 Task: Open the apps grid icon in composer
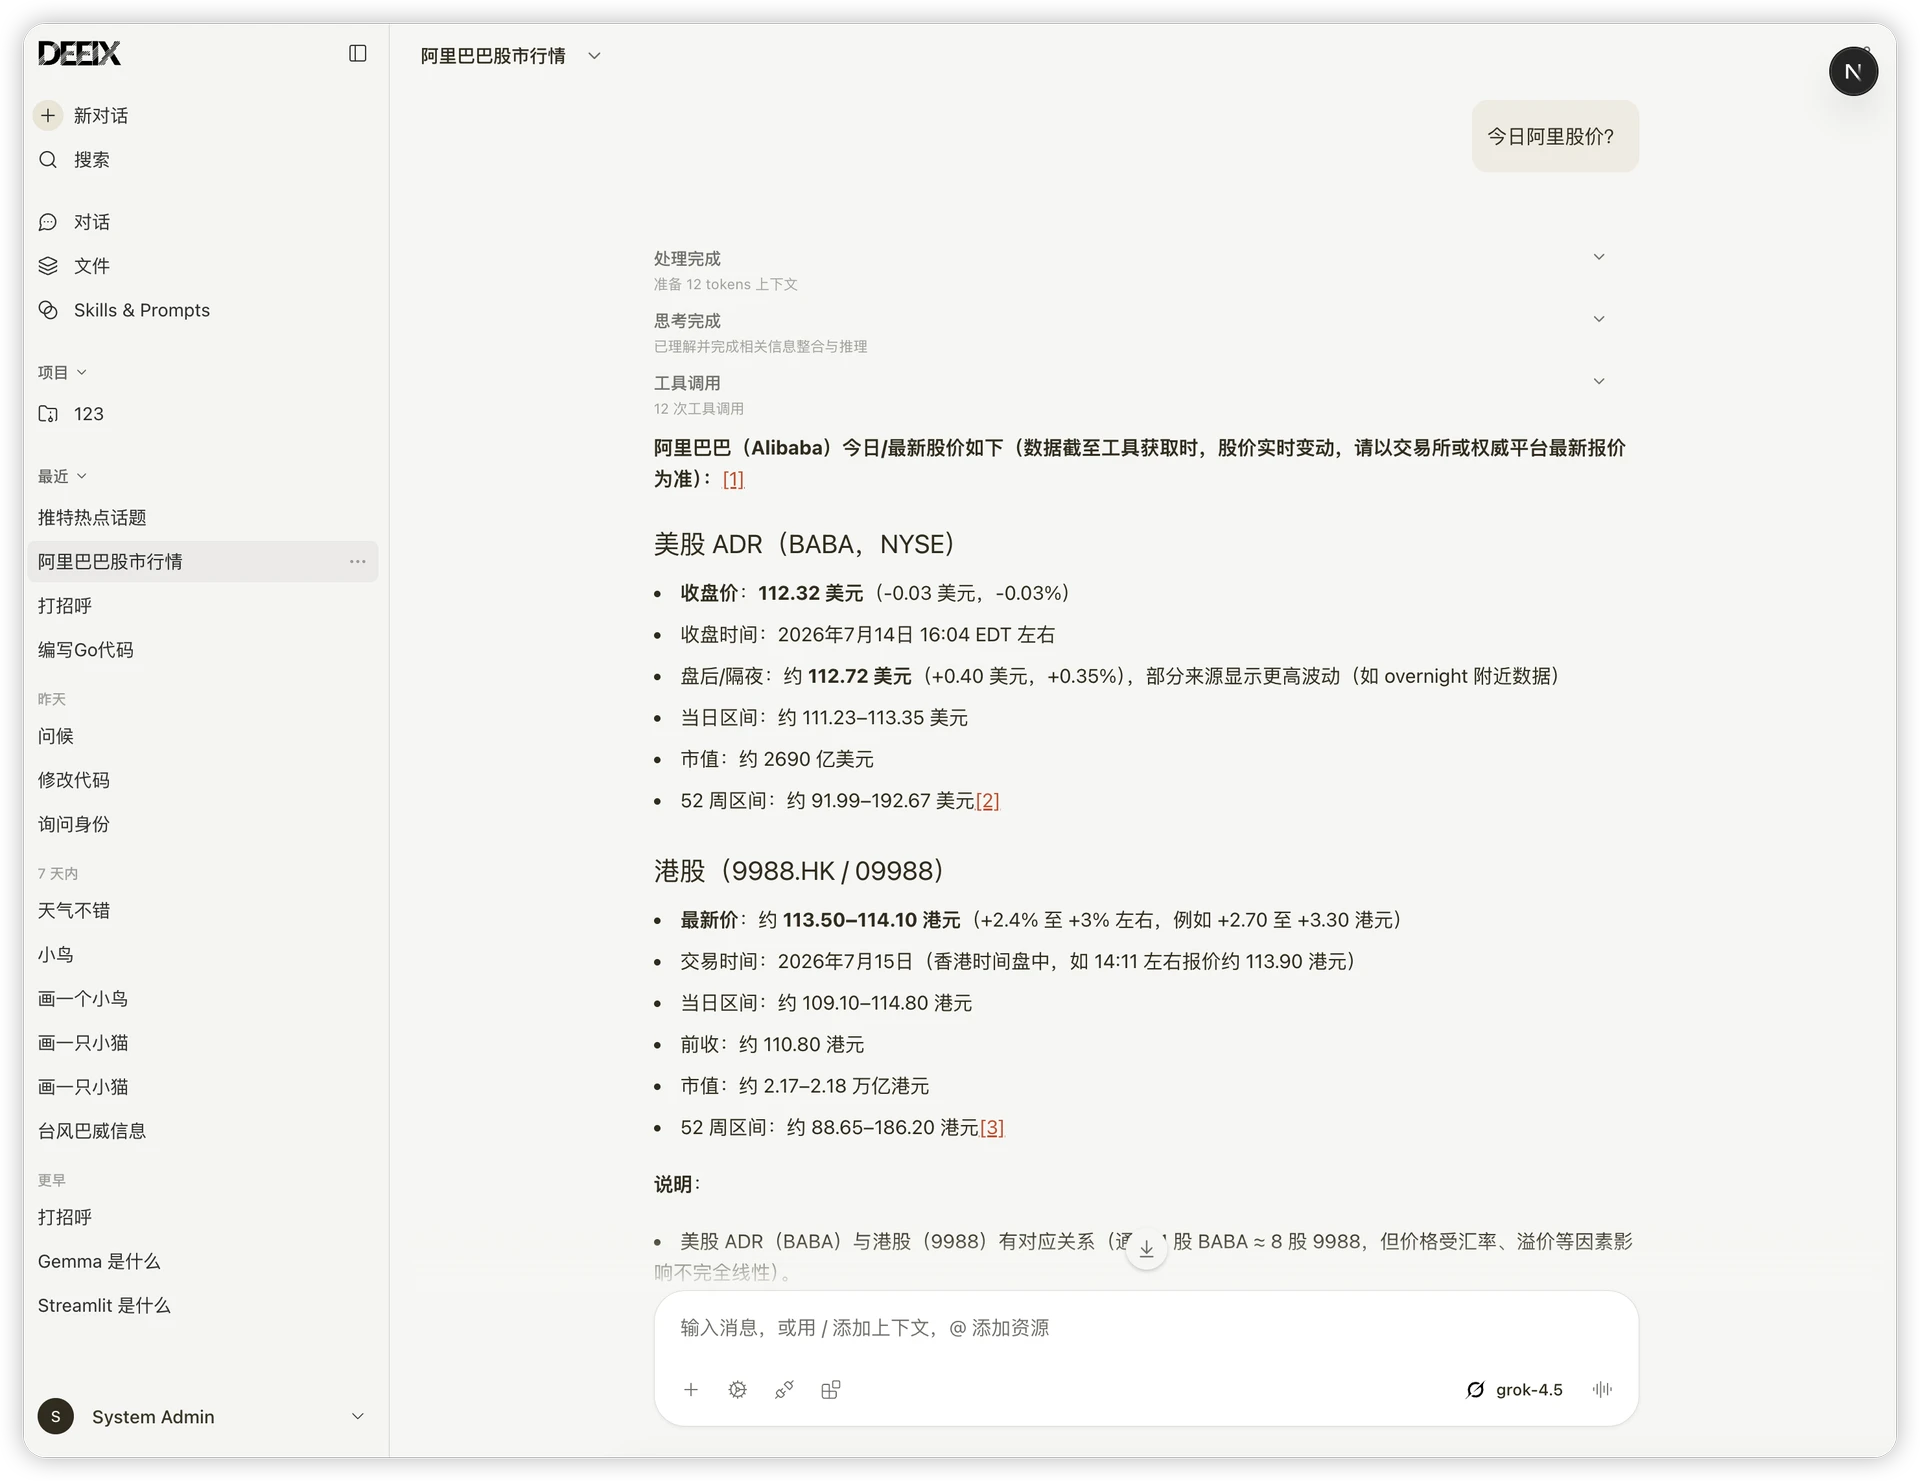coord(830,1389)
